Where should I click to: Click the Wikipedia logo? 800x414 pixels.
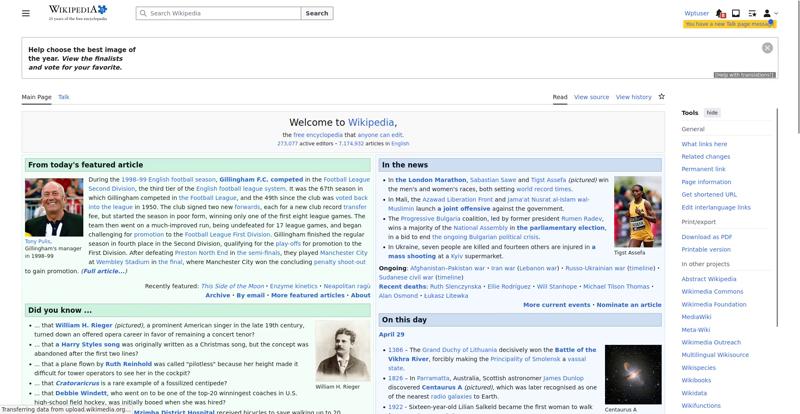point(78,13)
